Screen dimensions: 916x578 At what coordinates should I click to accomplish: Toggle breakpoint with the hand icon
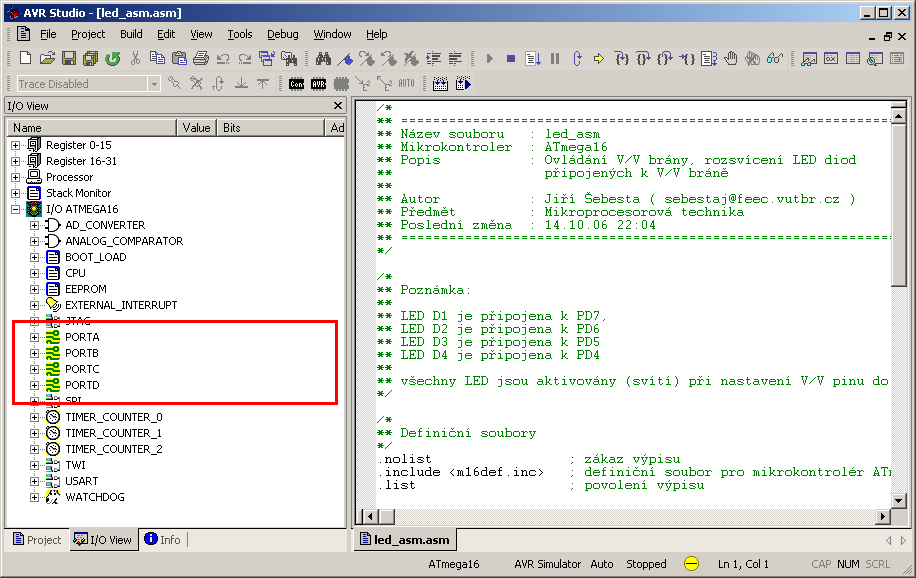tap(731, 58)
